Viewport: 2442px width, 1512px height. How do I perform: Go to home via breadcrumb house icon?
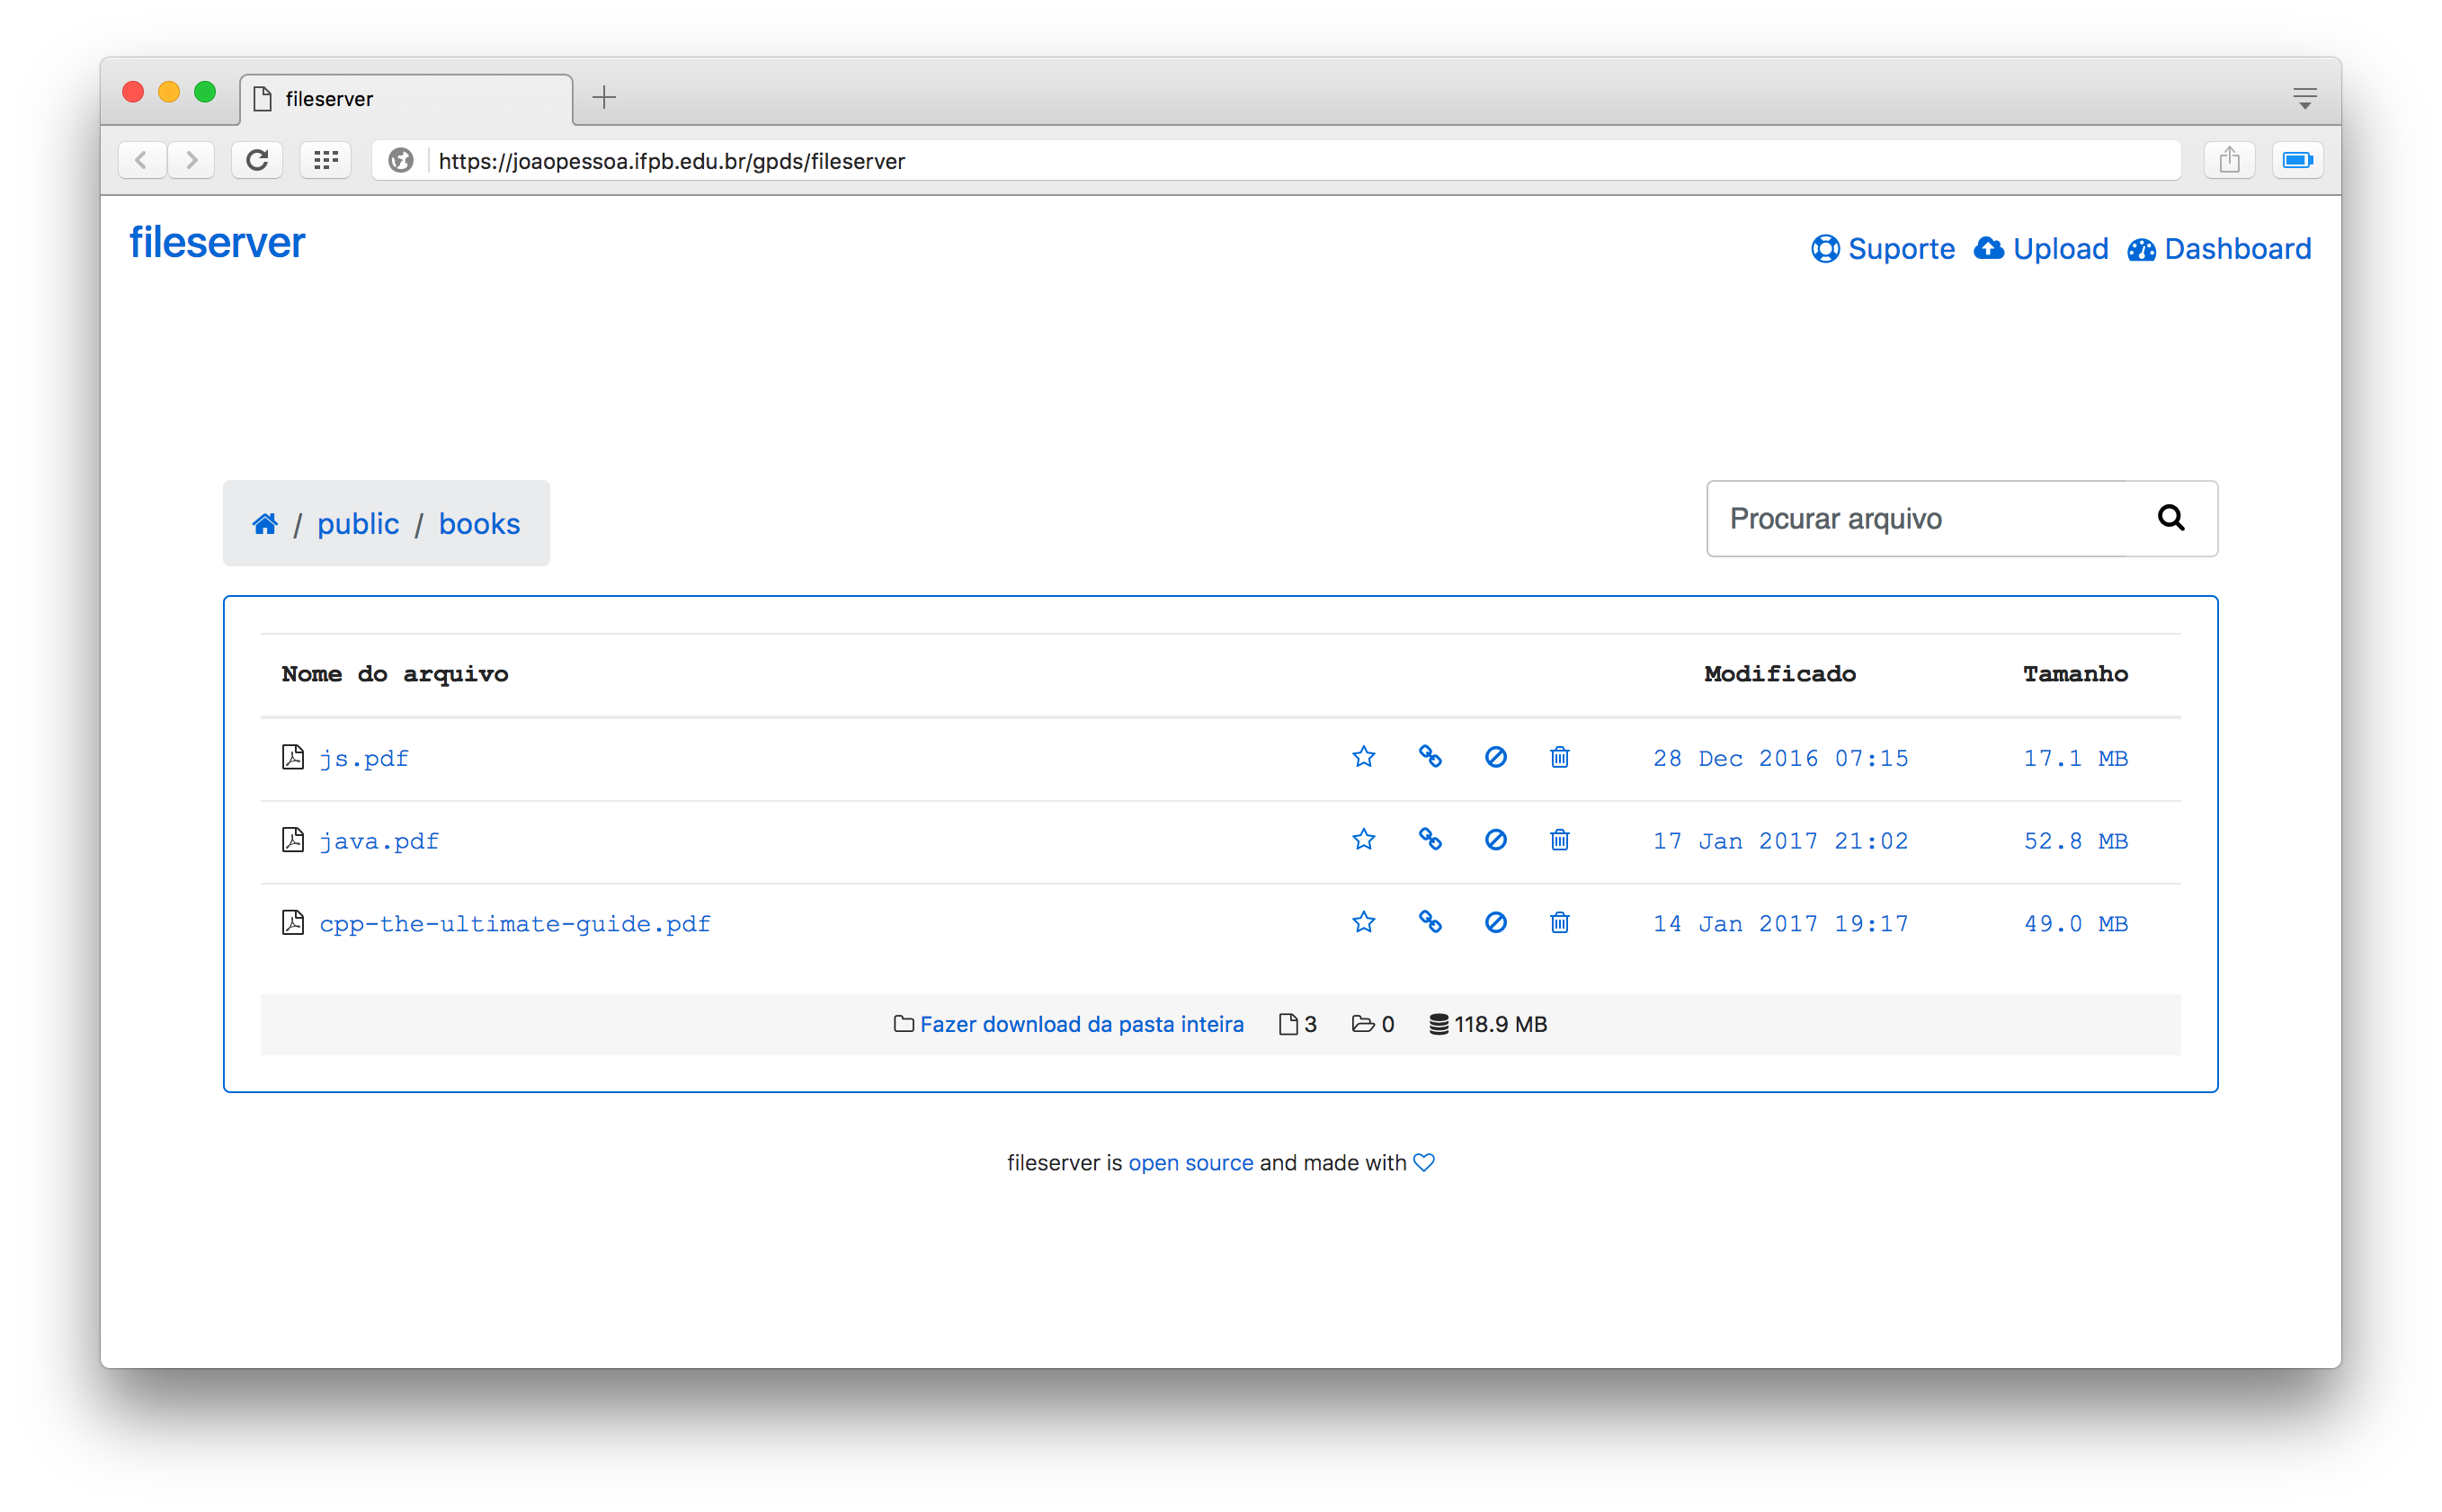265,524
